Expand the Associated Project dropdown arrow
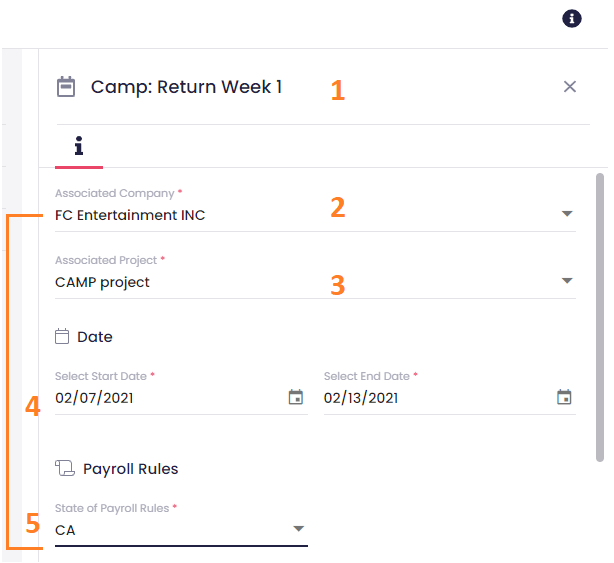Screen dimensions: 614x563 tap(567, 281)
